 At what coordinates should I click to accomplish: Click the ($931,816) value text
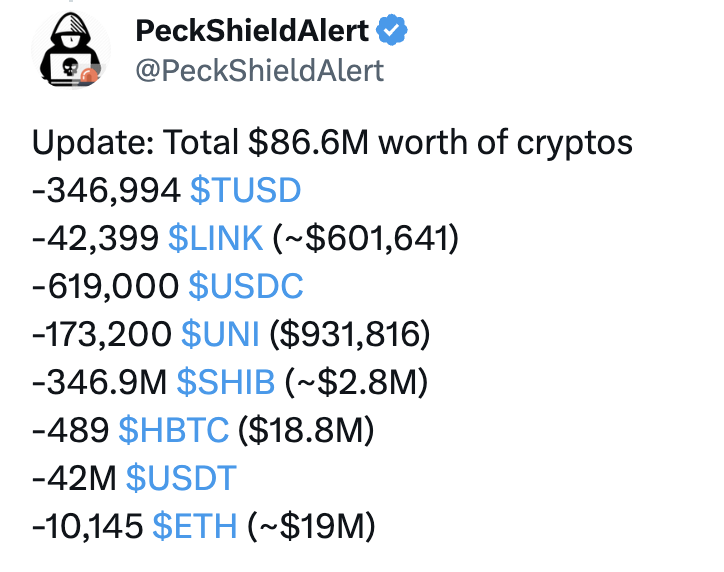(x=349, y=334)
